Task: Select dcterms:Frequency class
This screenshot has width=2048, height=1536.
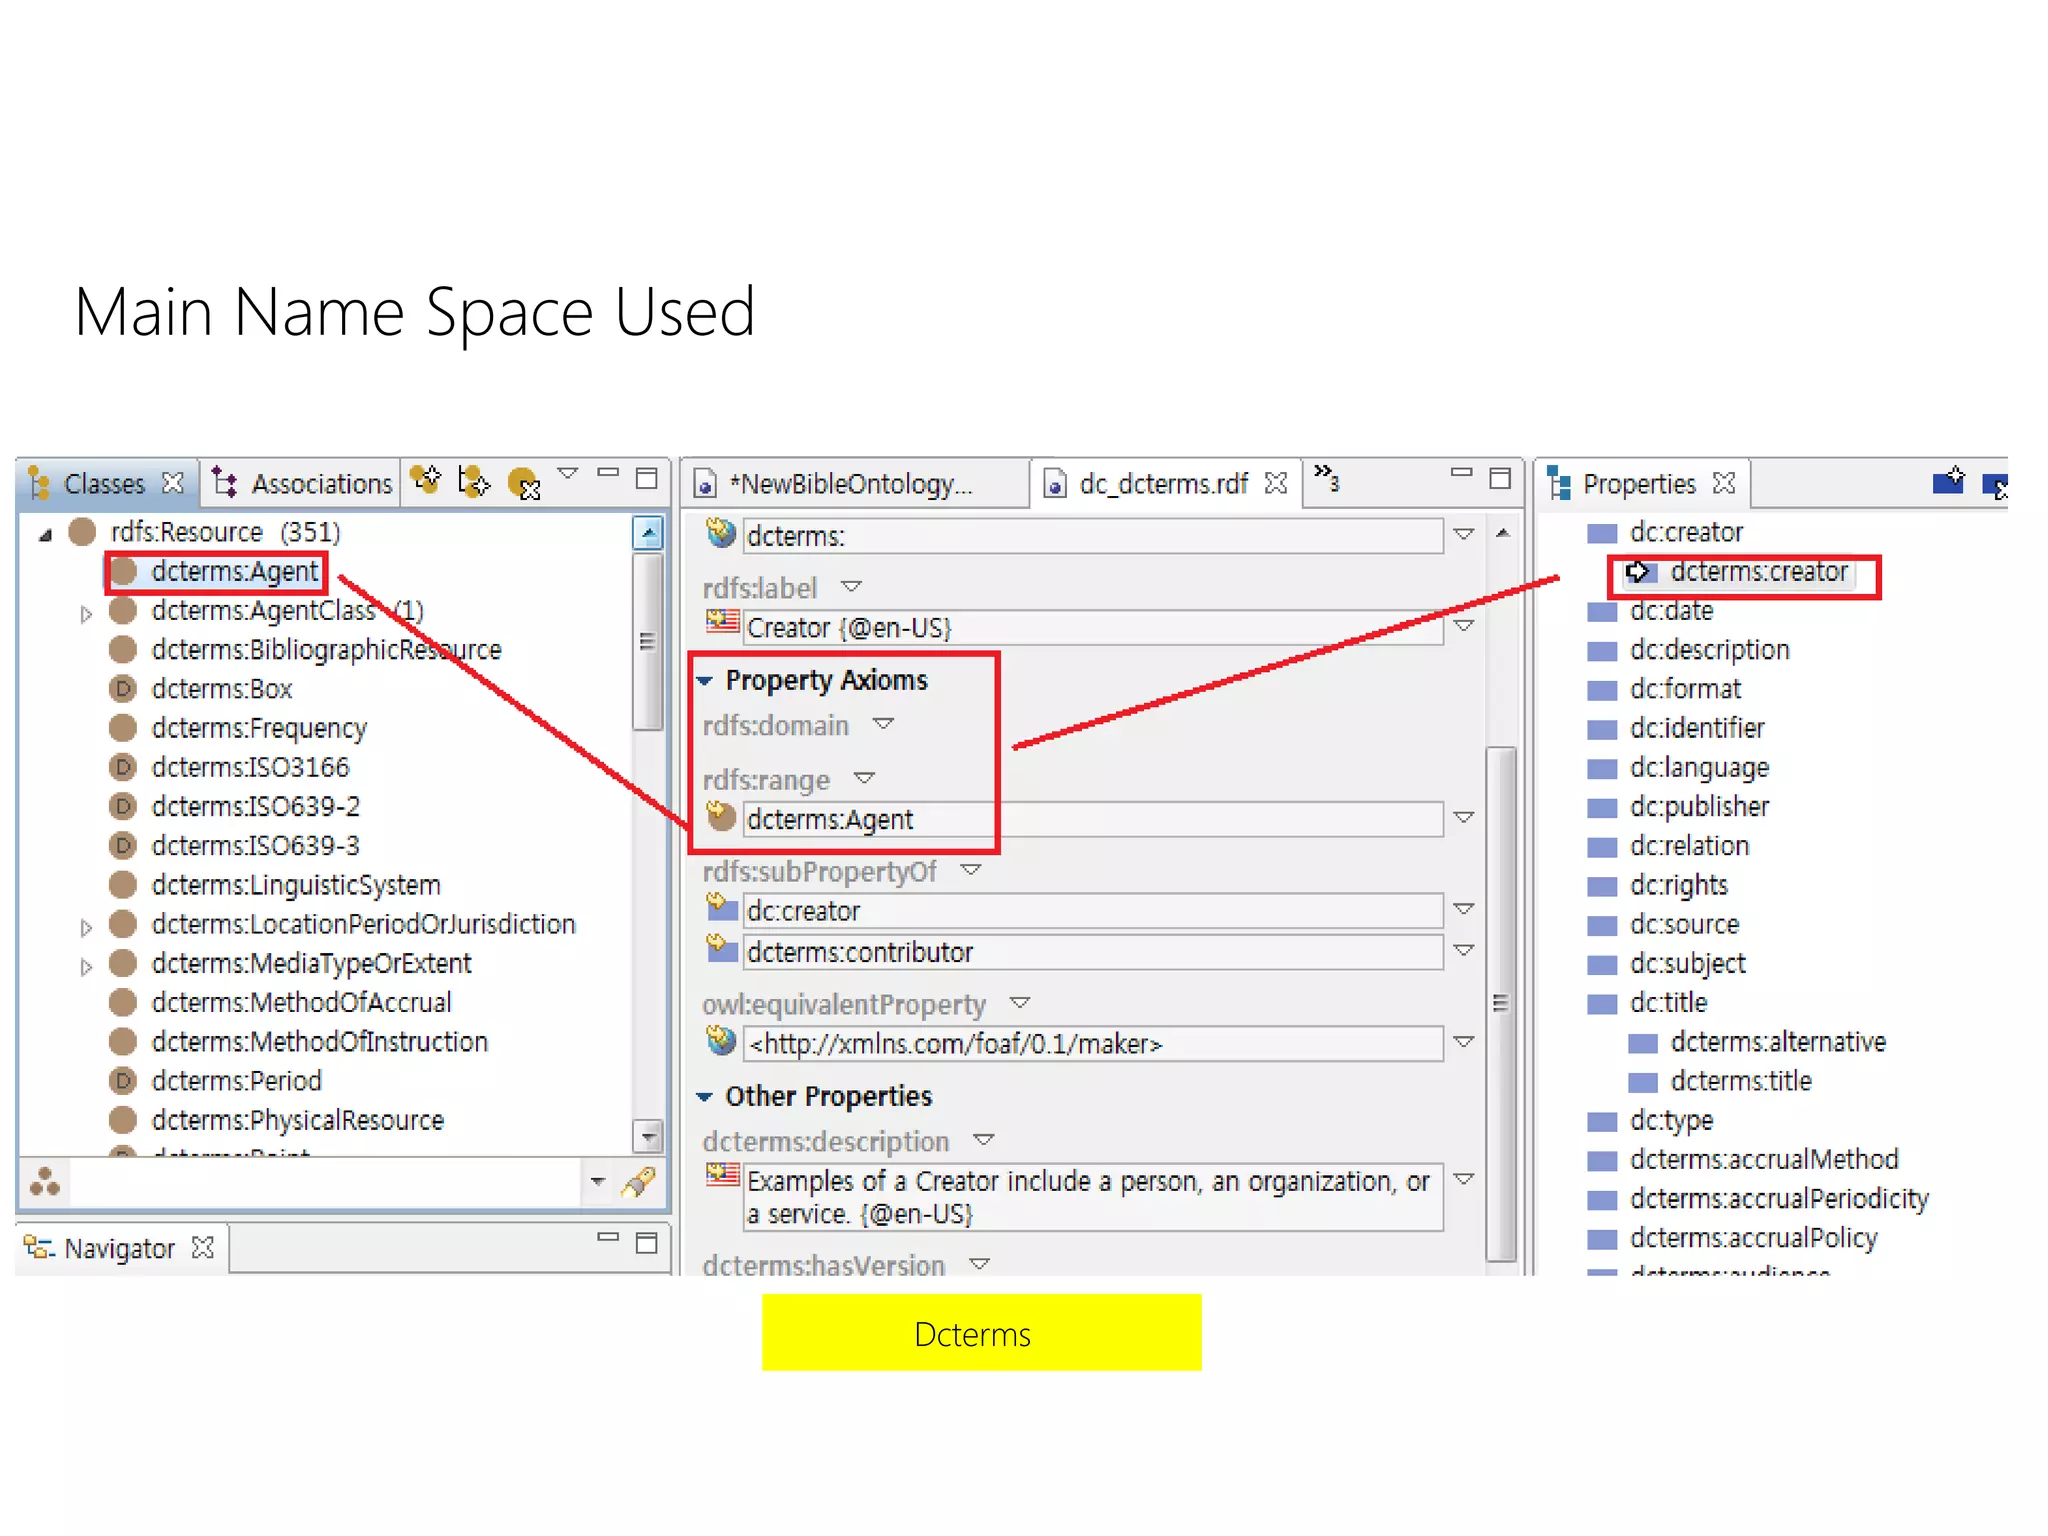Action: point(259,728)
